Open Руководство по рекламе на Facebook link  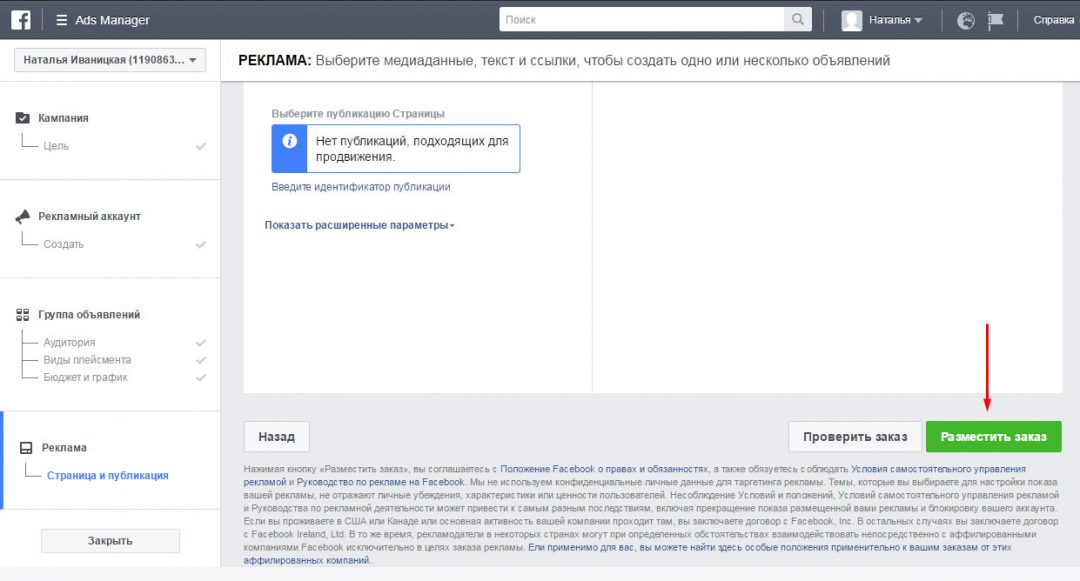pyautogui.click(x=380, y=482)
